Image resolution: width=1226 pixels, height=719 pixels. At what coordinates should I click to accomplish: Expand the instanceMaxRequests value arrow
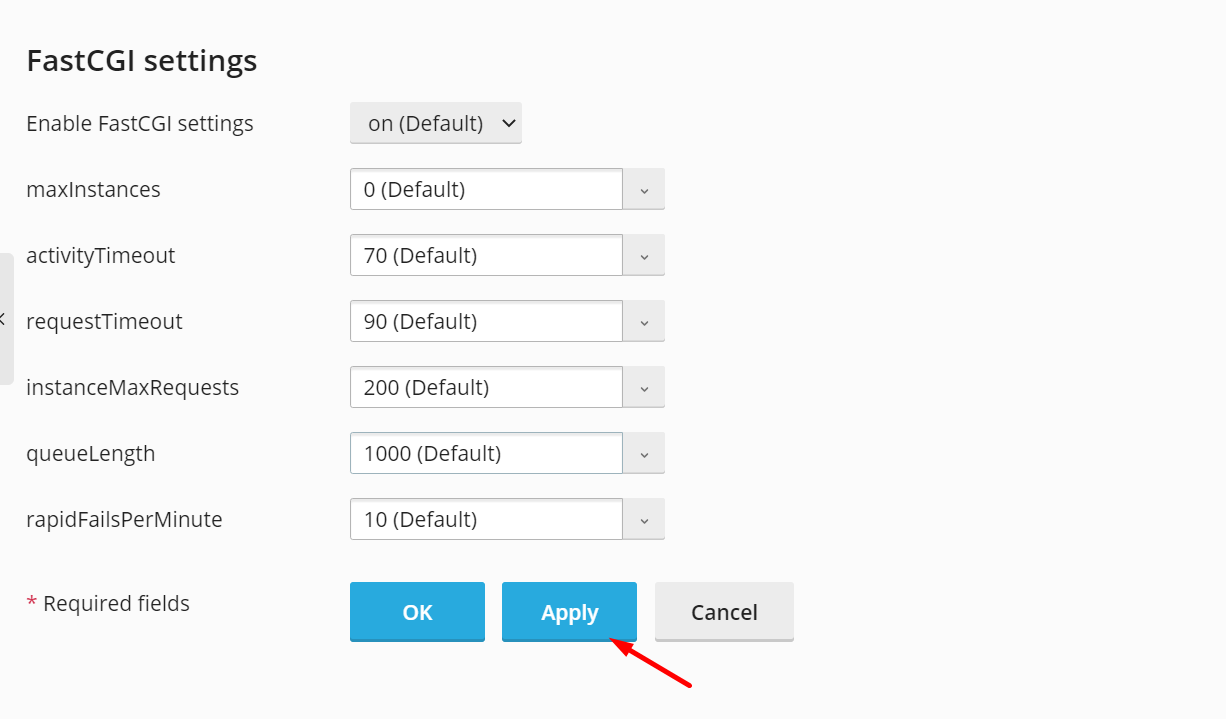point(644,387)
